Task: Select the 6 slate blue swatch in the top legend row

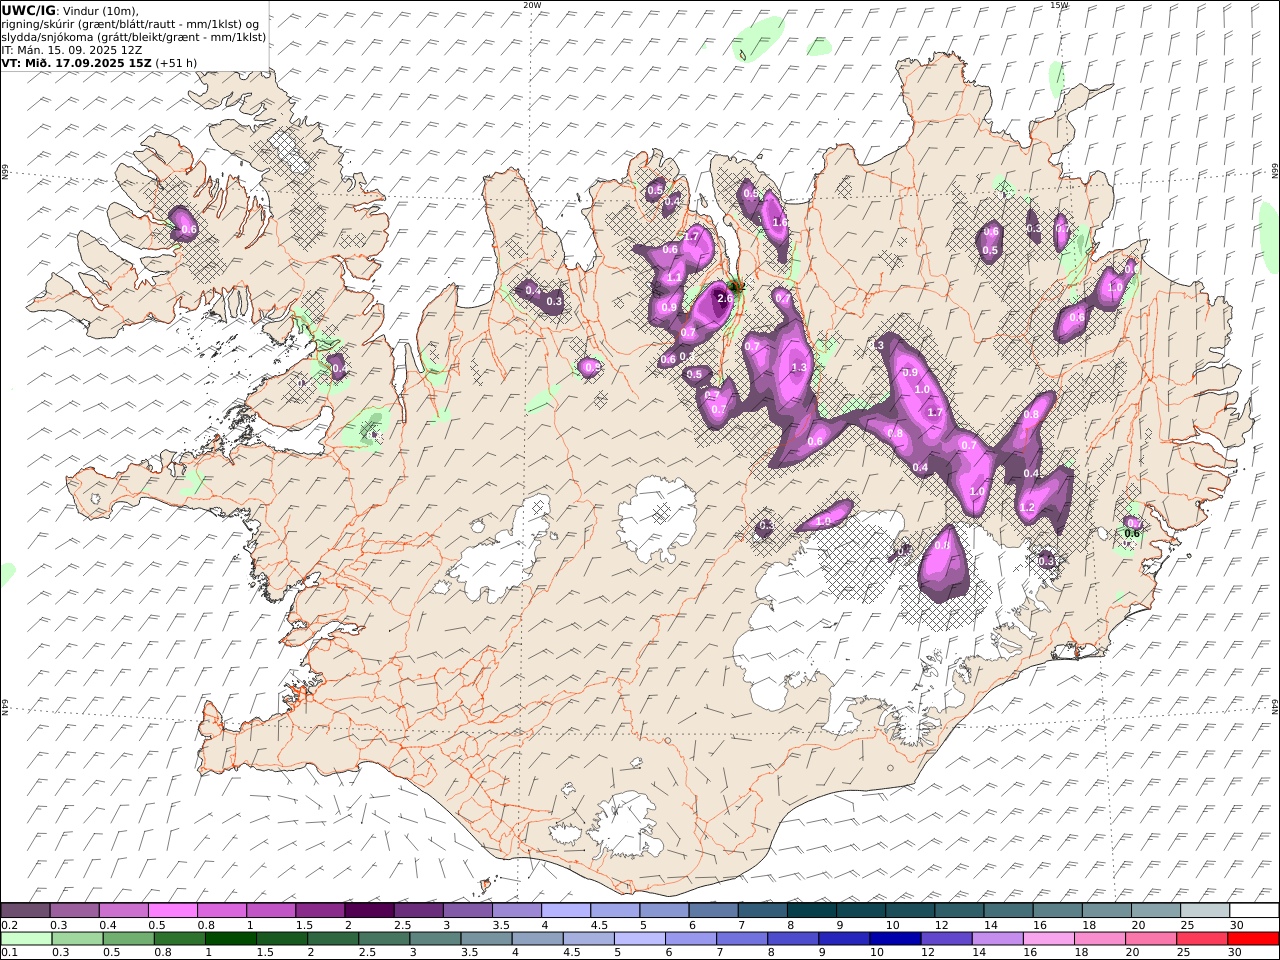Action: point(713,911)
